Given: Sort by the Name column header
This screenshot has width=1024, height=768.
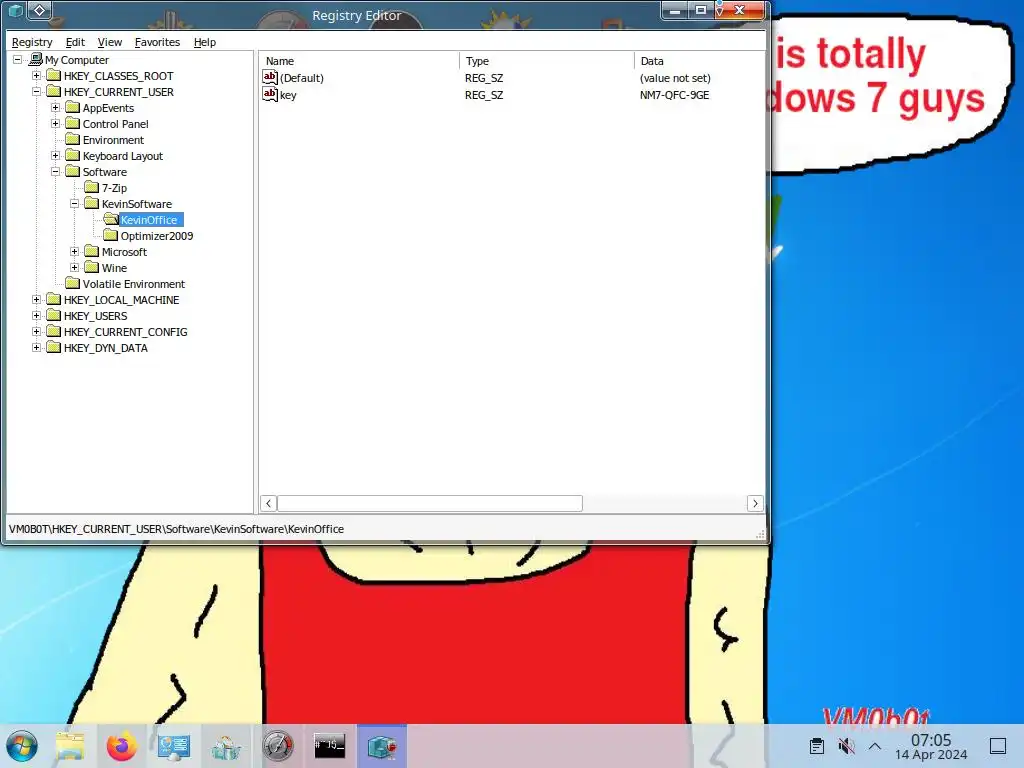Looking at the screenshot, I should 359,61.
